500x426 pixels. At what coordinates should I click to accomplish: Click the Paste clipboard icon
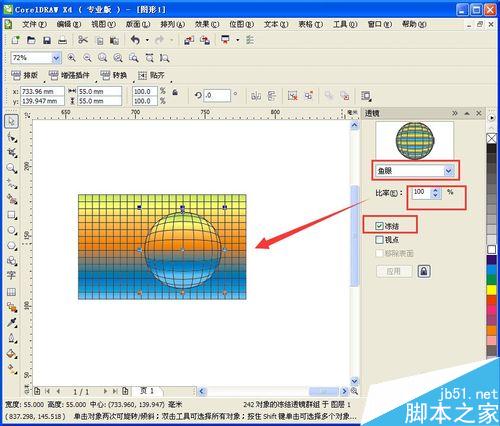pos(114,40)
